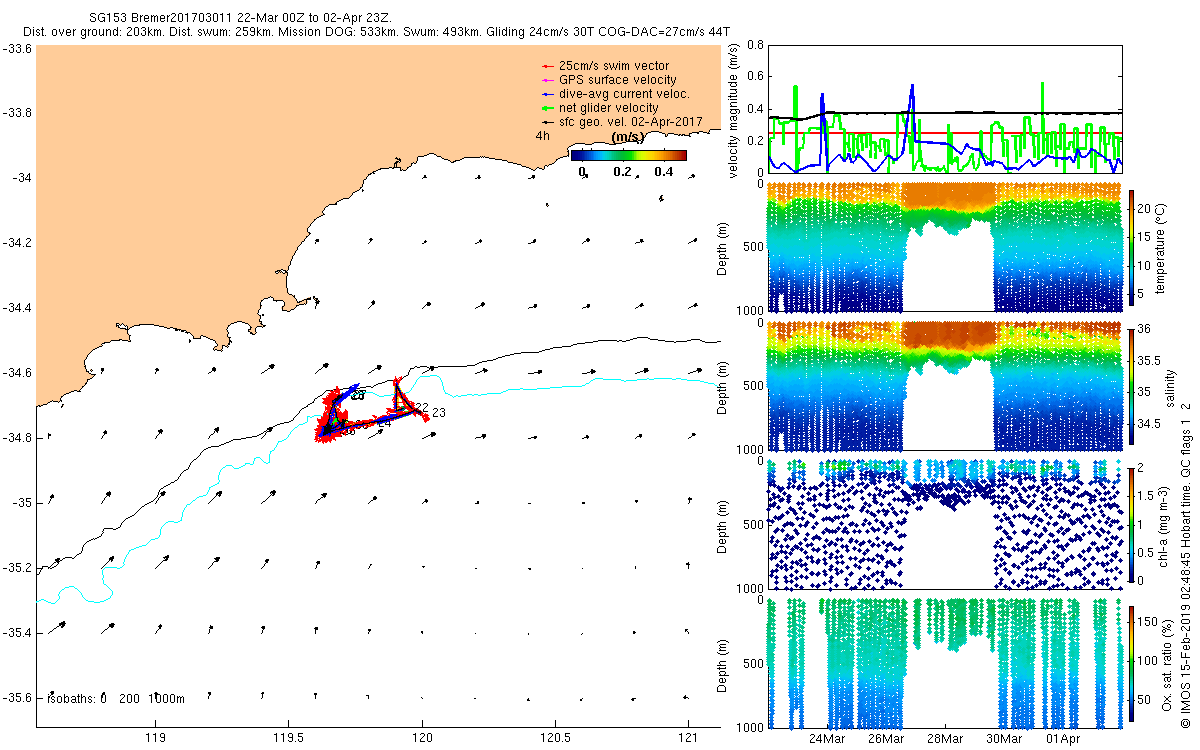The height and width of the screenshot is (750, 1200).
Task: Click the '121' longitude tick label
Action: pyautogui.click(x=689, y=739)
